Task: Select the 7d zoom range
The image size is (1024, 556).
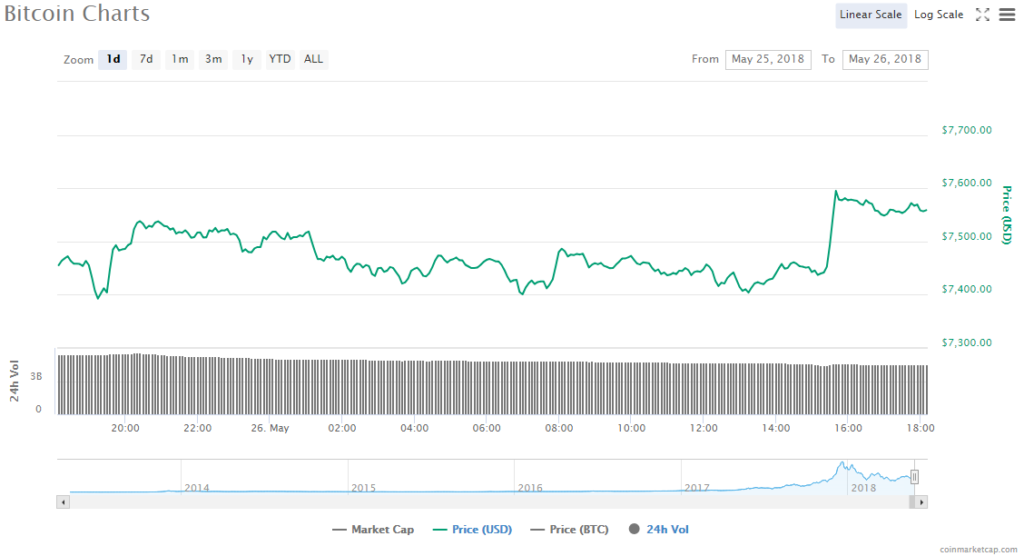Action: pos(146,59)
